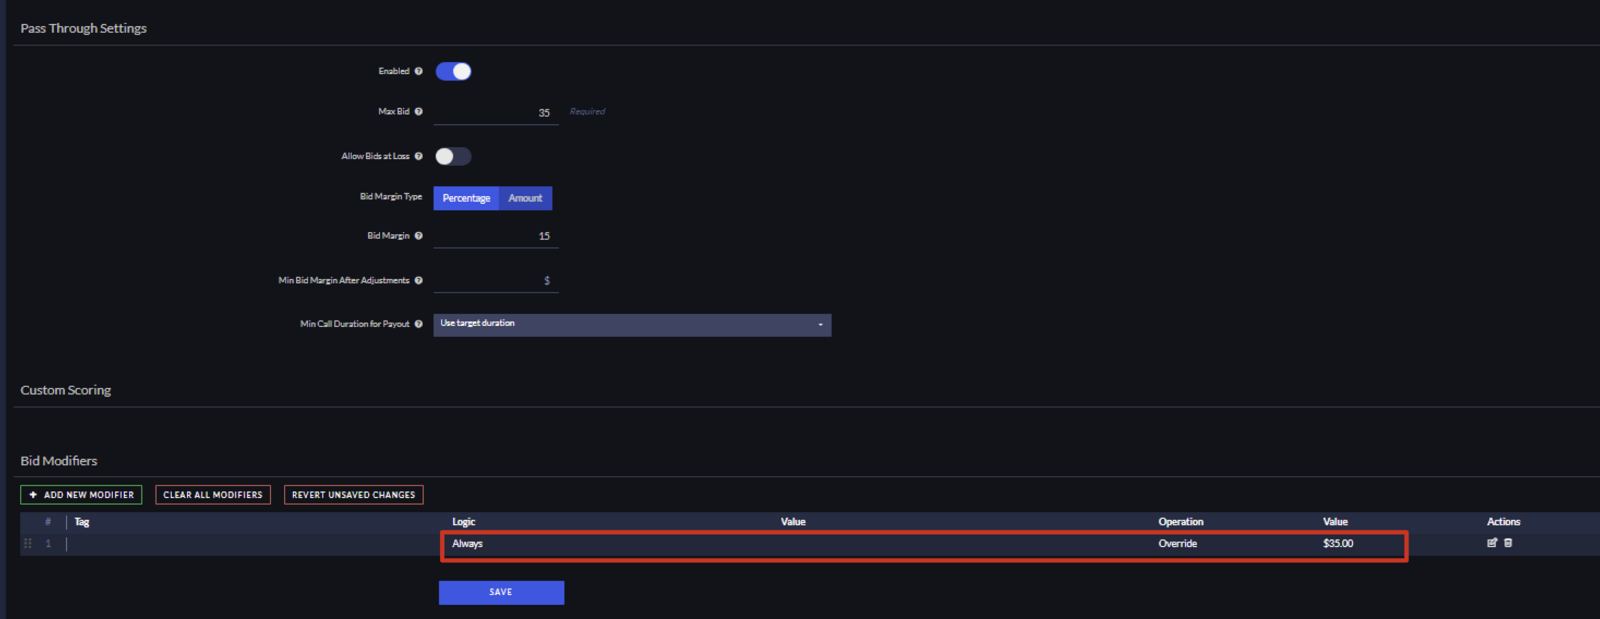Image resolution: width=1600 pixels, height=619 pixels.
Task: Select Percentage bid margin type
Action: (x=466, y=198)
